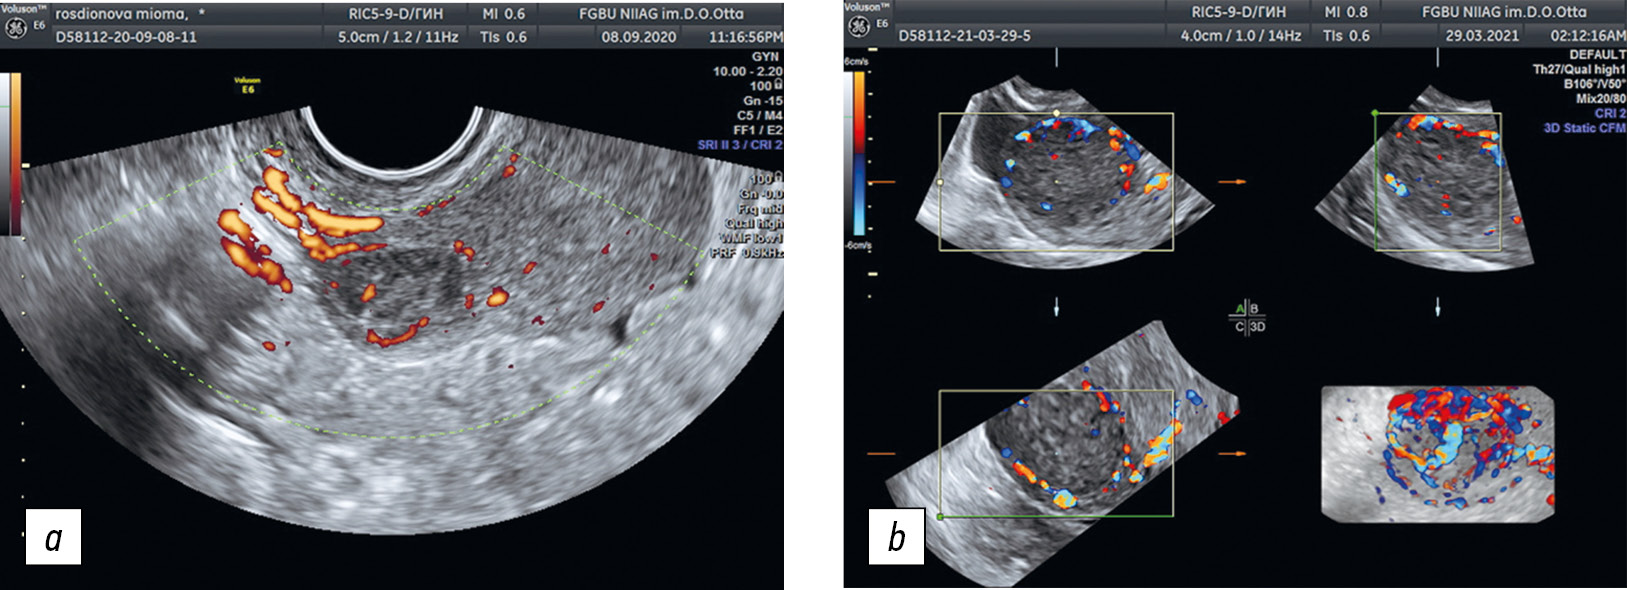Click the orange arrow right of top-left plane
The width and height of the screenshot is (1627, 590).
click(x=1233, y=182)
